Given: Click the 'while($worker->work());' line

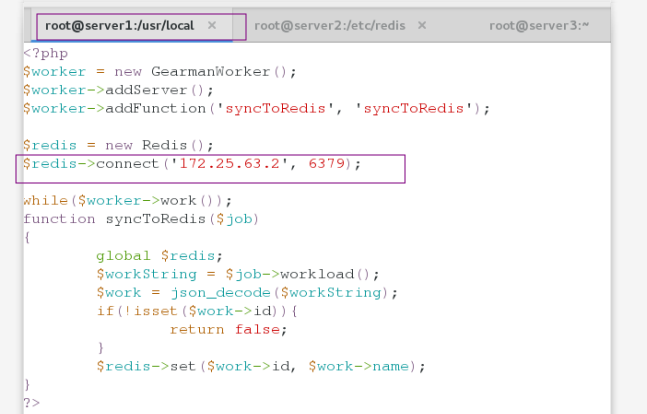Looking at the screenshot, I should point(128,201).
